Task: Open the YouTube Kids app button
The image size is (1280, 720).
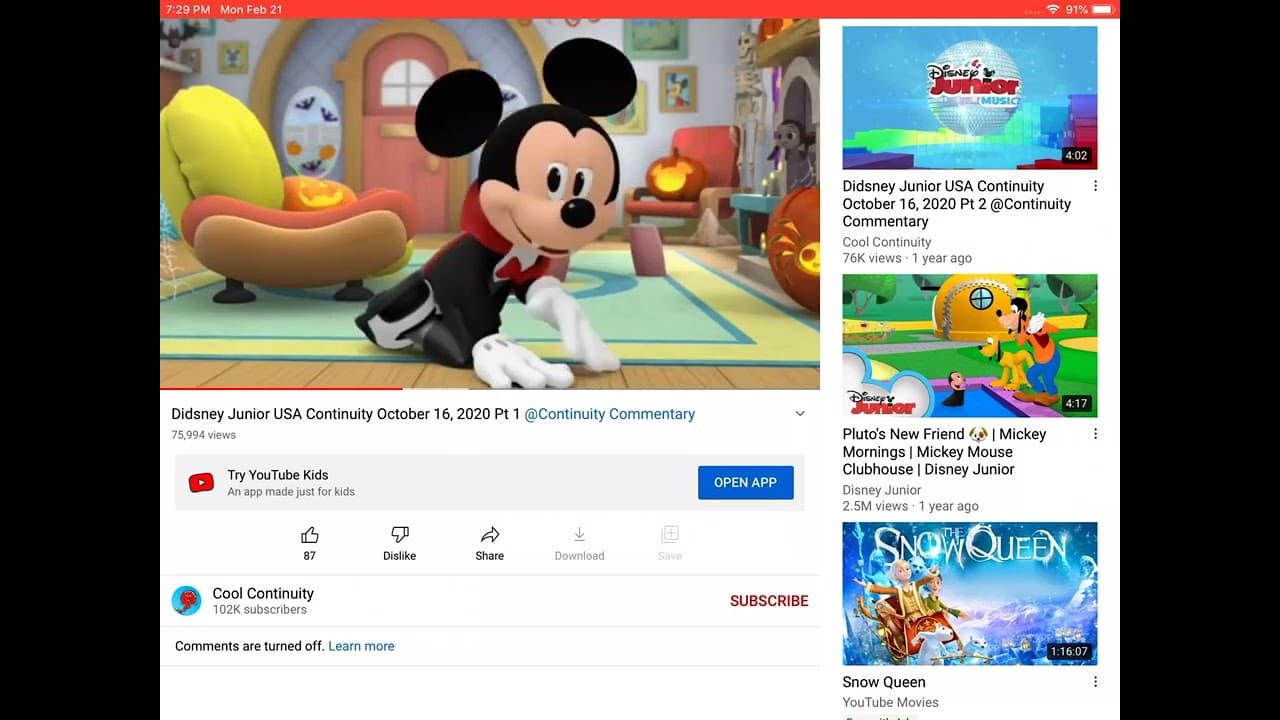Action: point(745,482)
